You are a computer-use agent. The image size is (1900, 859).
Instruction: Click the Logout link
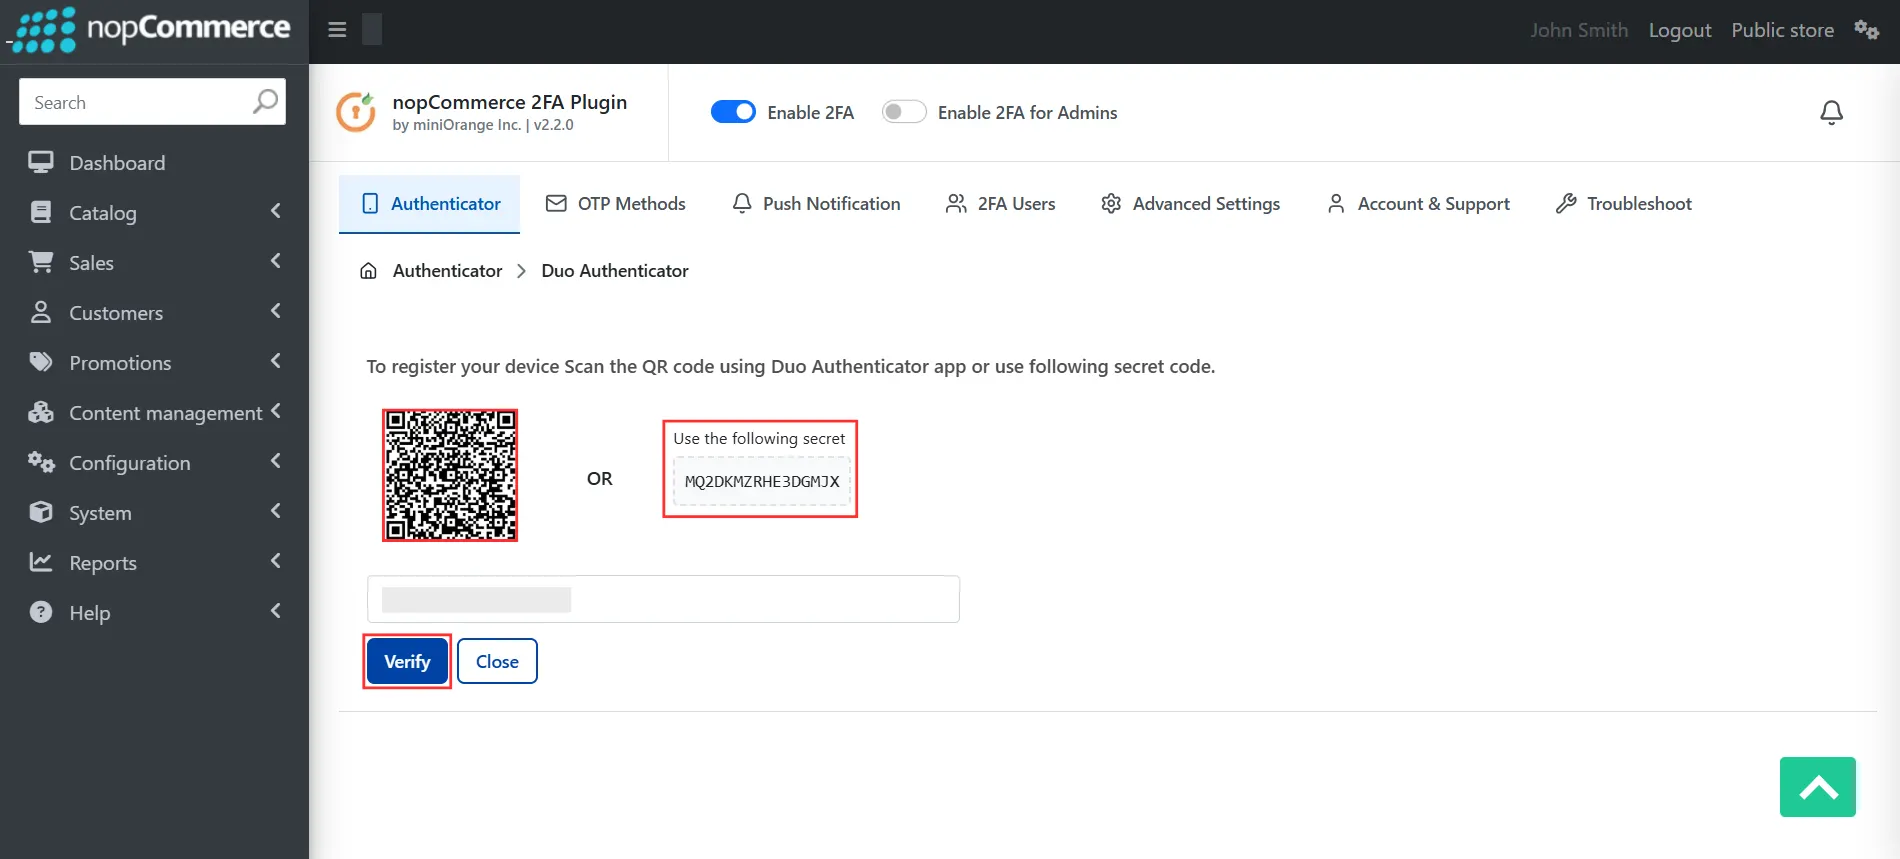(1680, 30)
